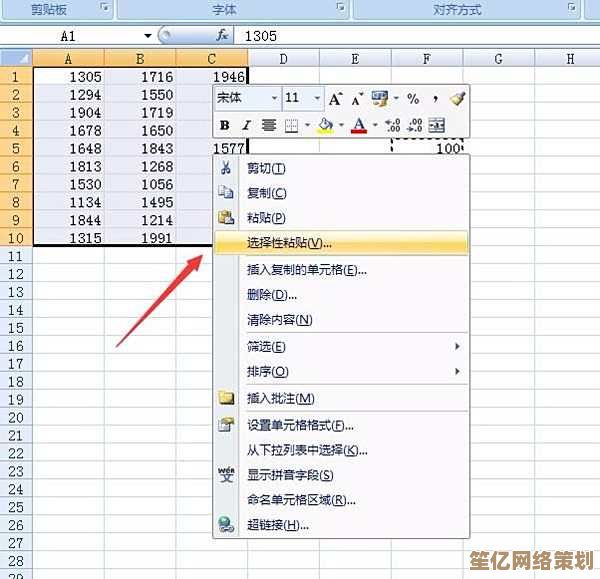This screenshot has width=600, height=579.
Task: Click the increase font size icon
Action: (x=335, y=98)
